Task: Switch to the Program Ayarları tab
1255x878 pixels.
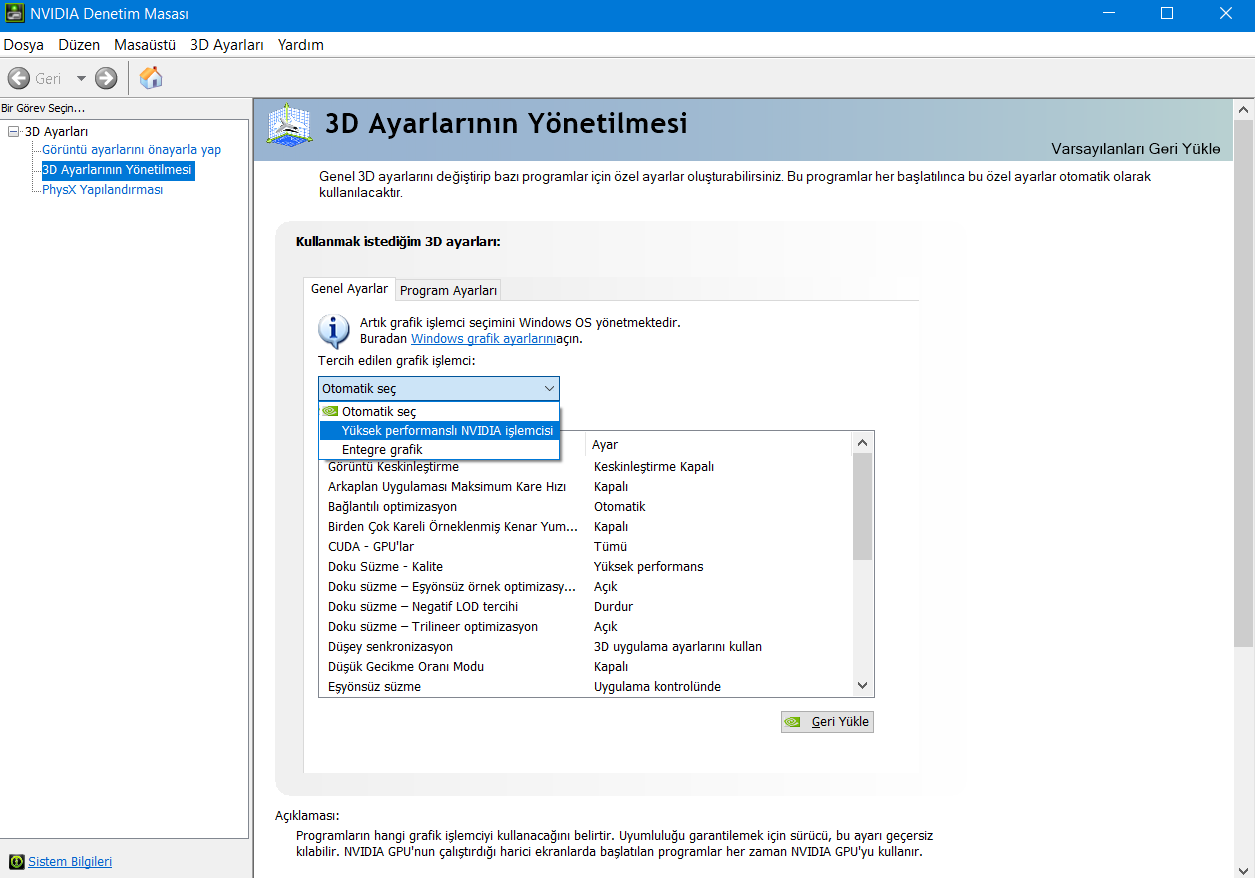Action: coord(448,290)
